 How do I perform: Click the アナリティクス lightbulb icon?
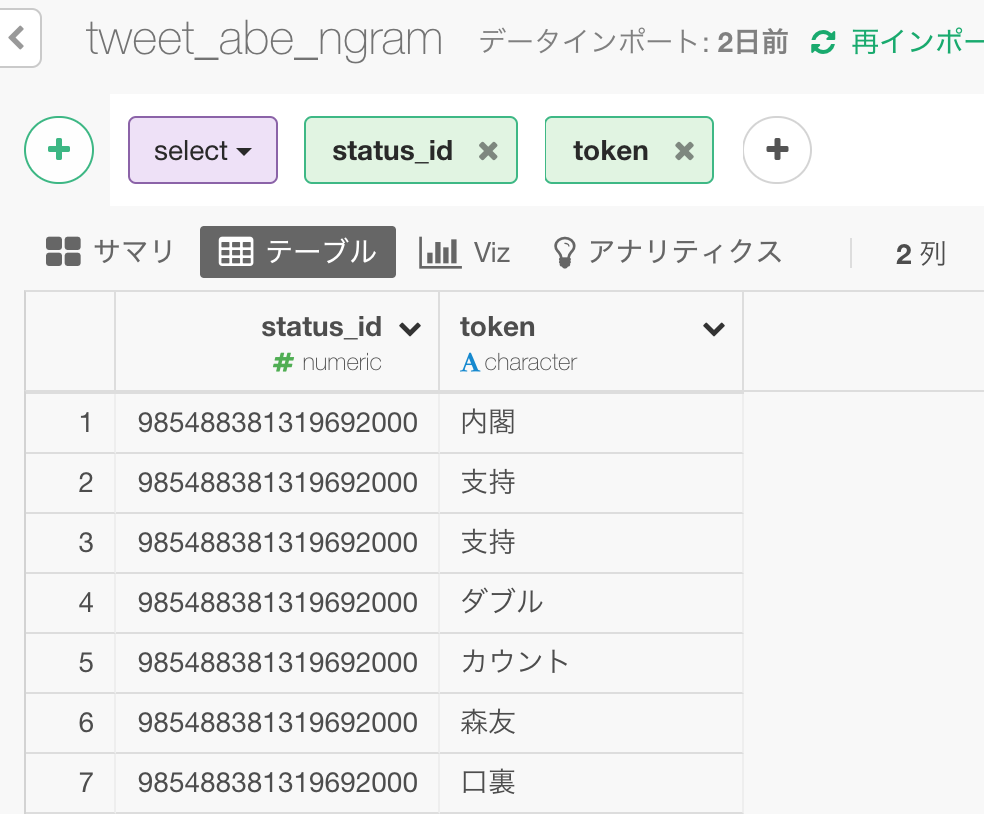[564, 252]
